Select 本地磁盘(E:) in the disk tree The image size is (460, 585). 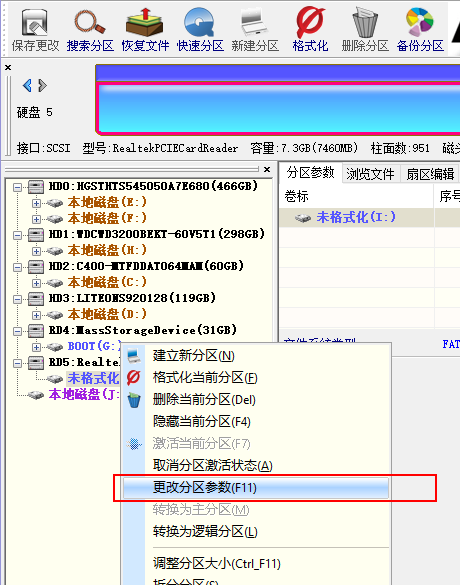107,202
